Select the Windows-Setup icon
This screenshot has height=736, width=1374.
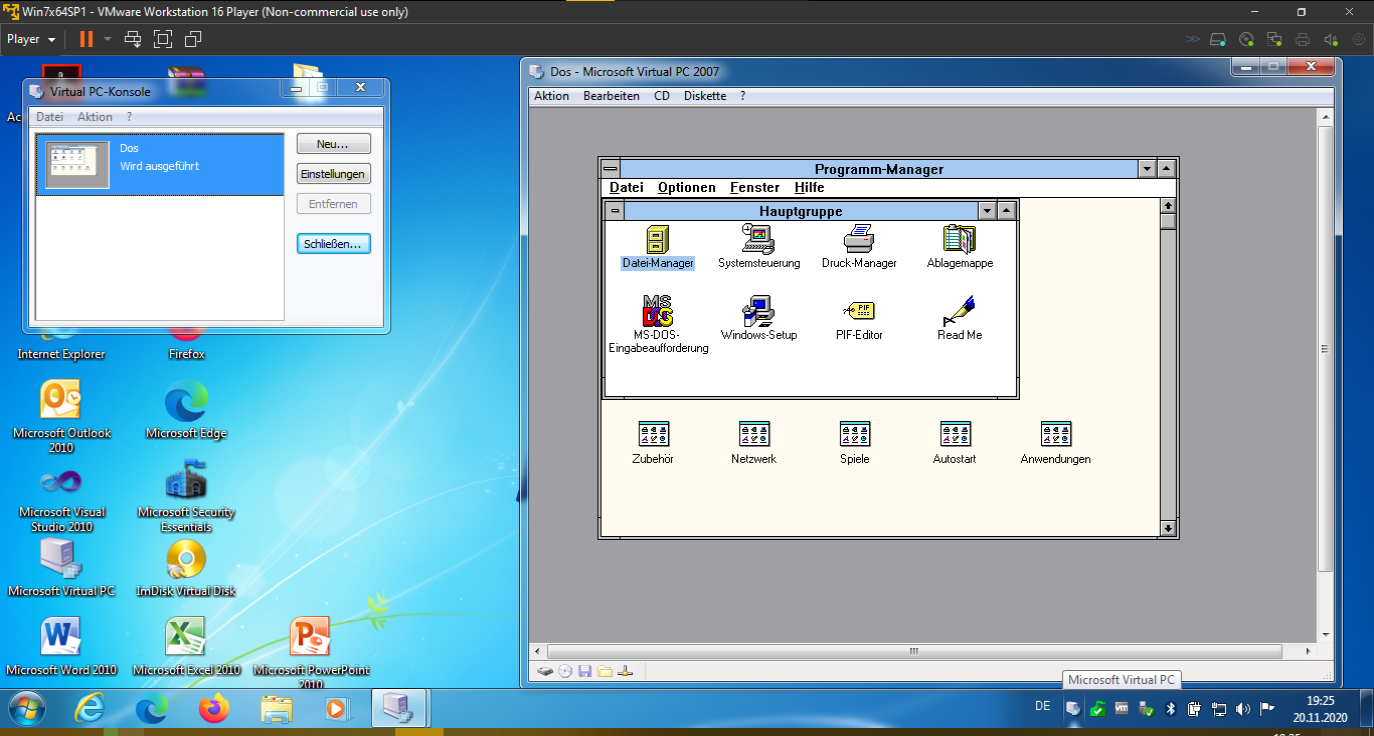point(758,311)
